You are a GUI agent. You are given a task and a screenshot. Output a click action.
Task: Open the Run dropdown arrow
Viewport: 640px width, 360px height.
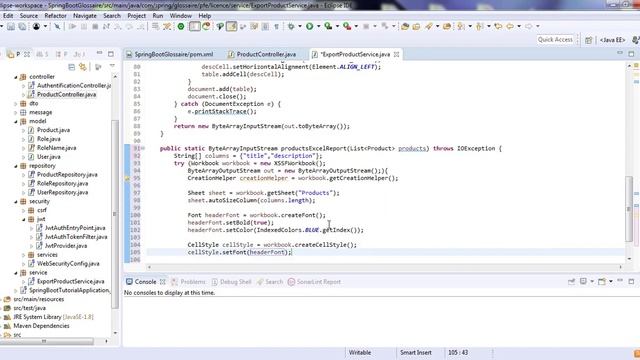[318, 27]
